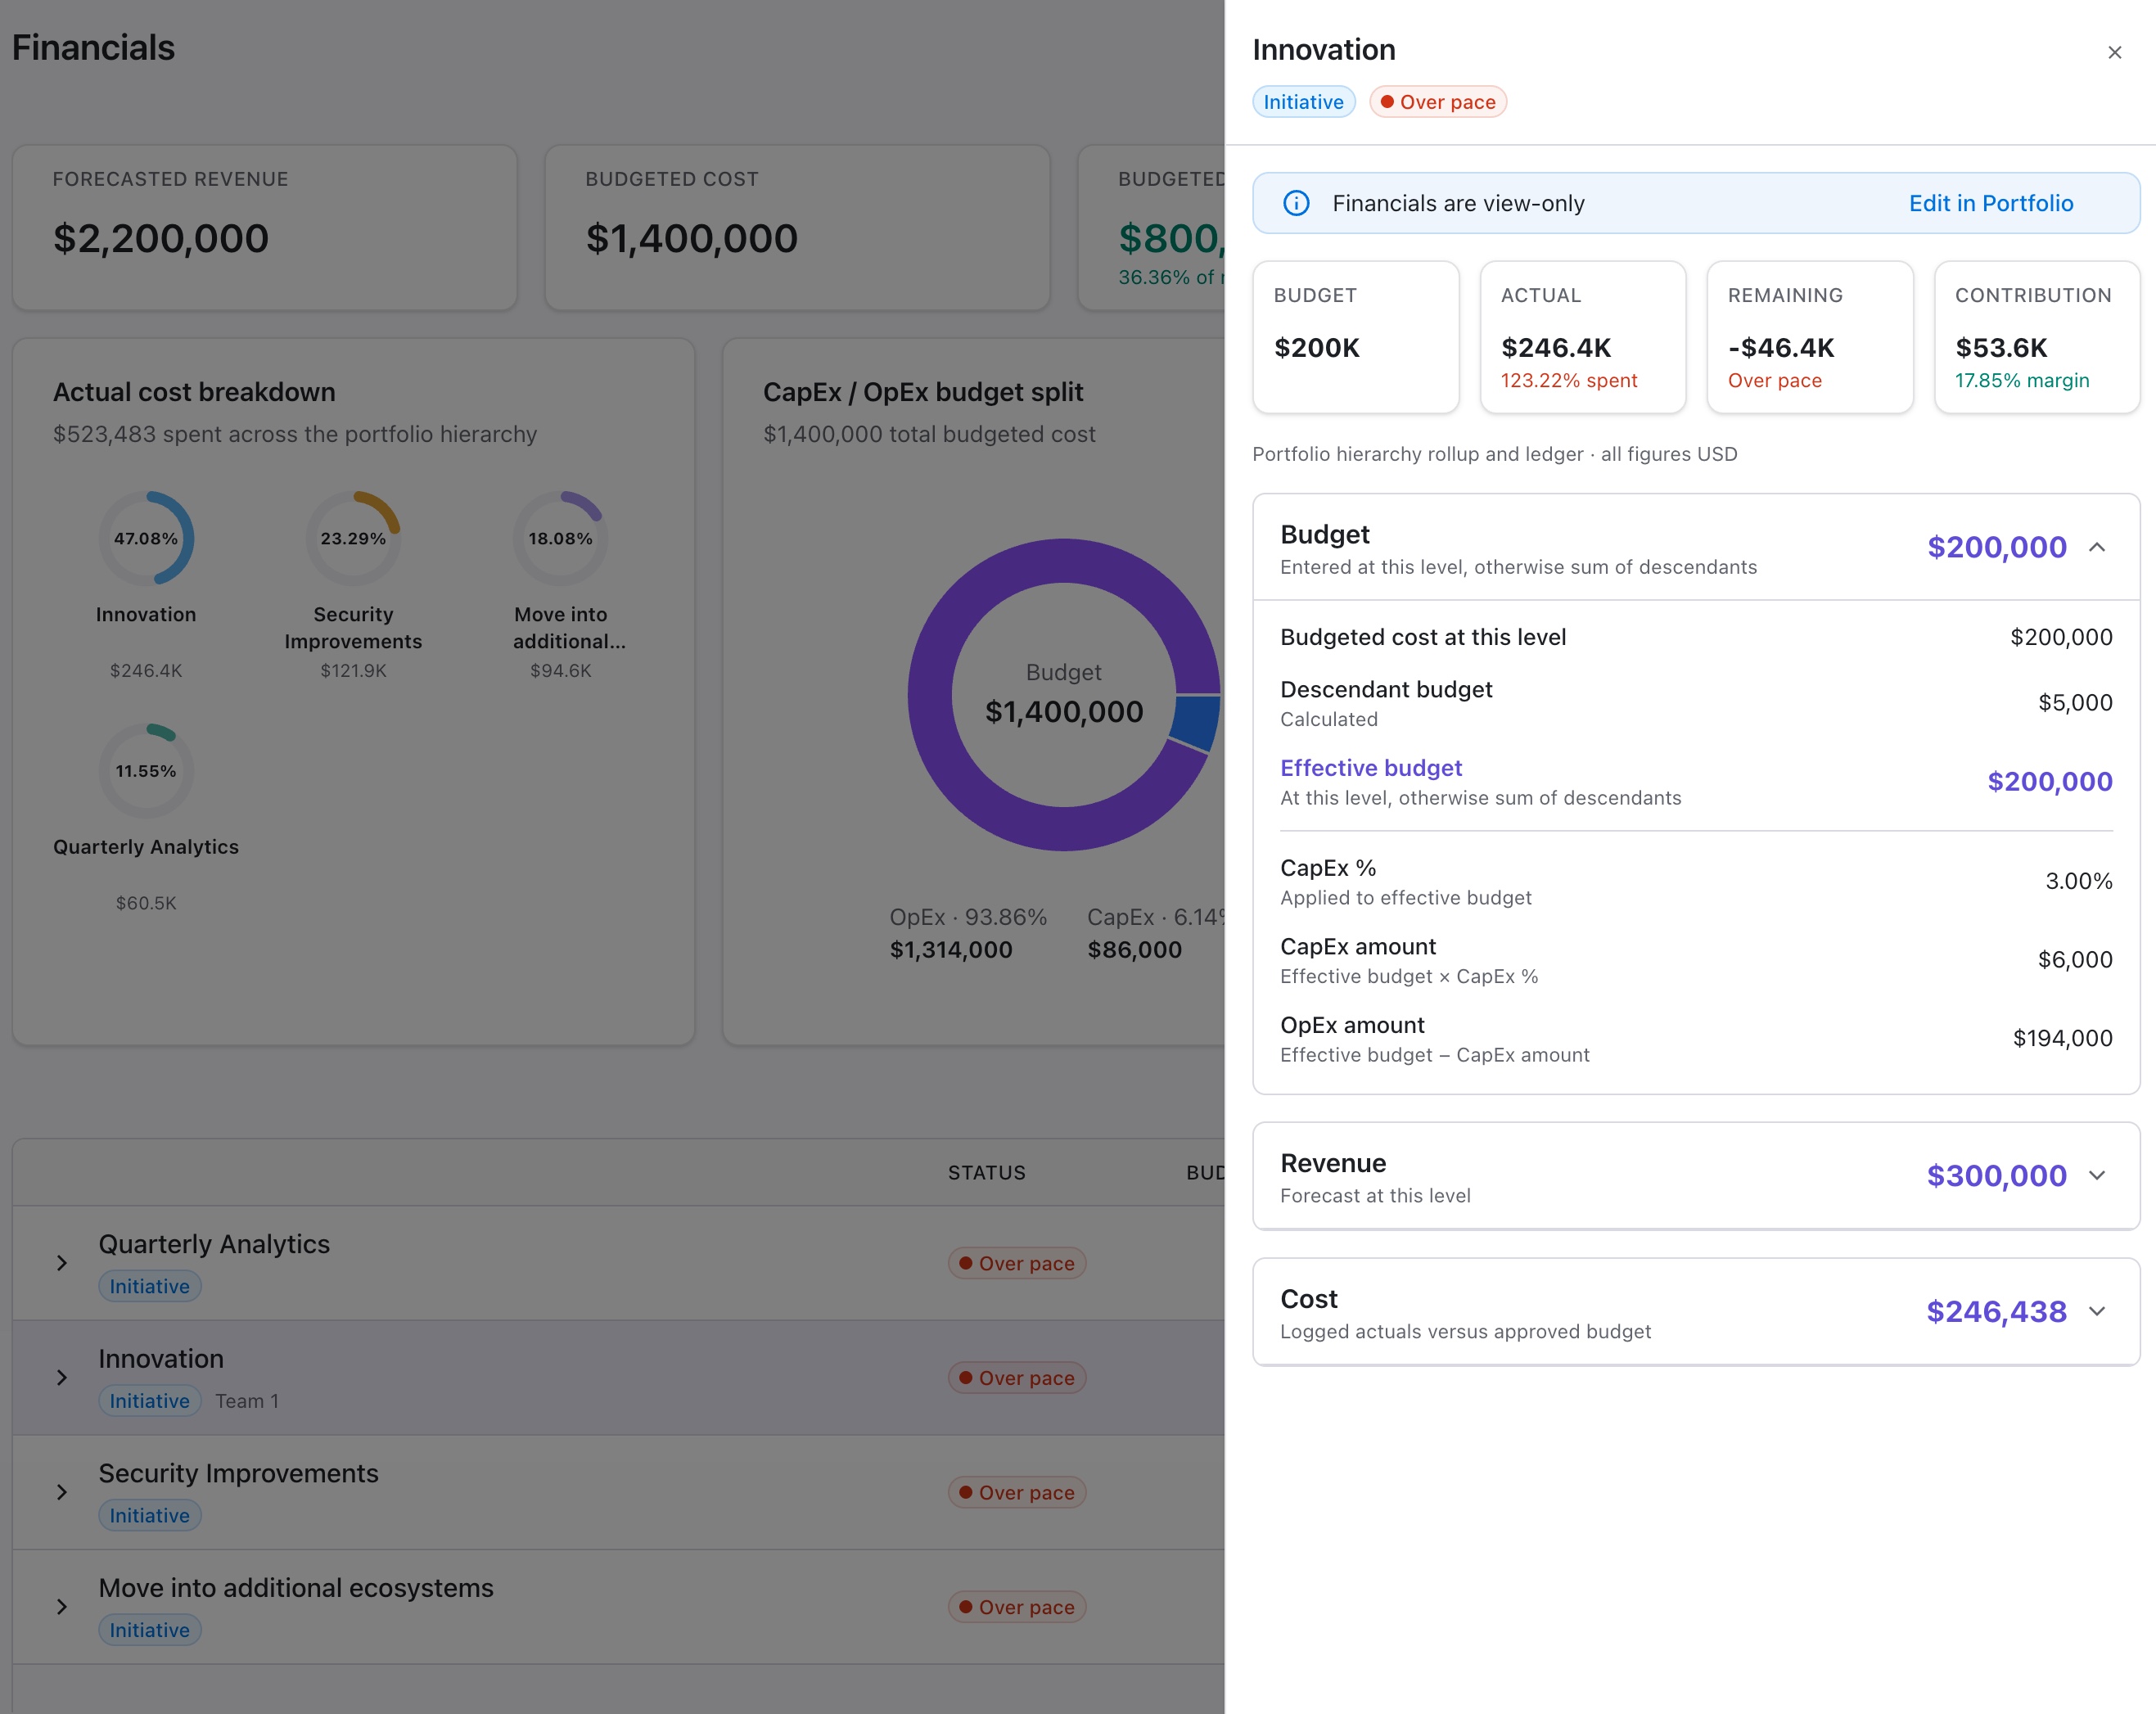Click Innovation 47.08% progress ring

point(146,538)
